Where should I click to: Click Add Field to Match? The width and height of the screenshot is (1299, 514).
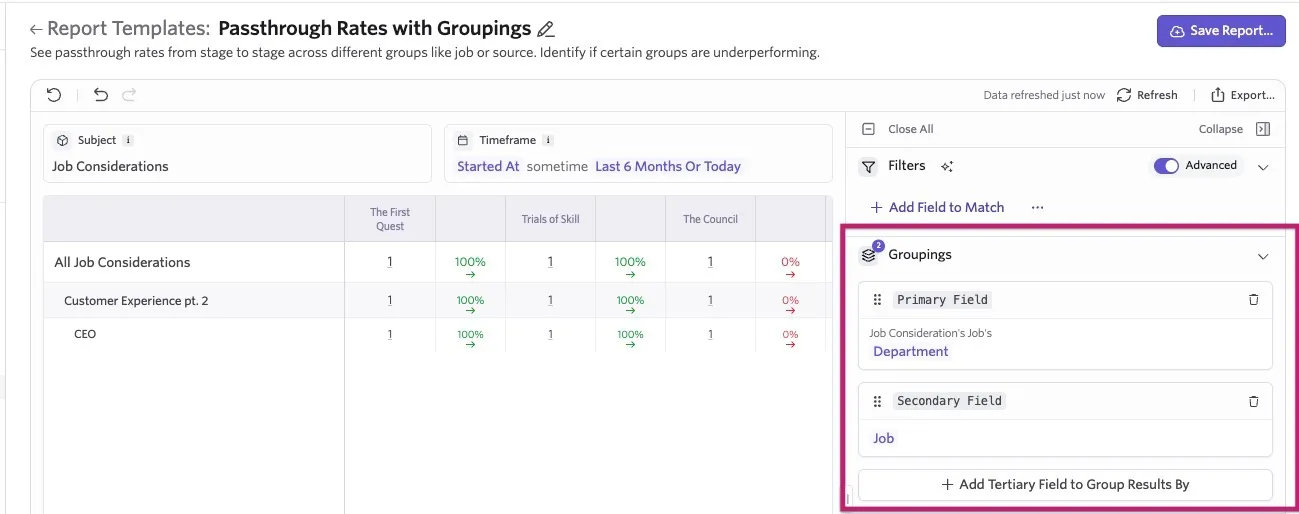937,207
